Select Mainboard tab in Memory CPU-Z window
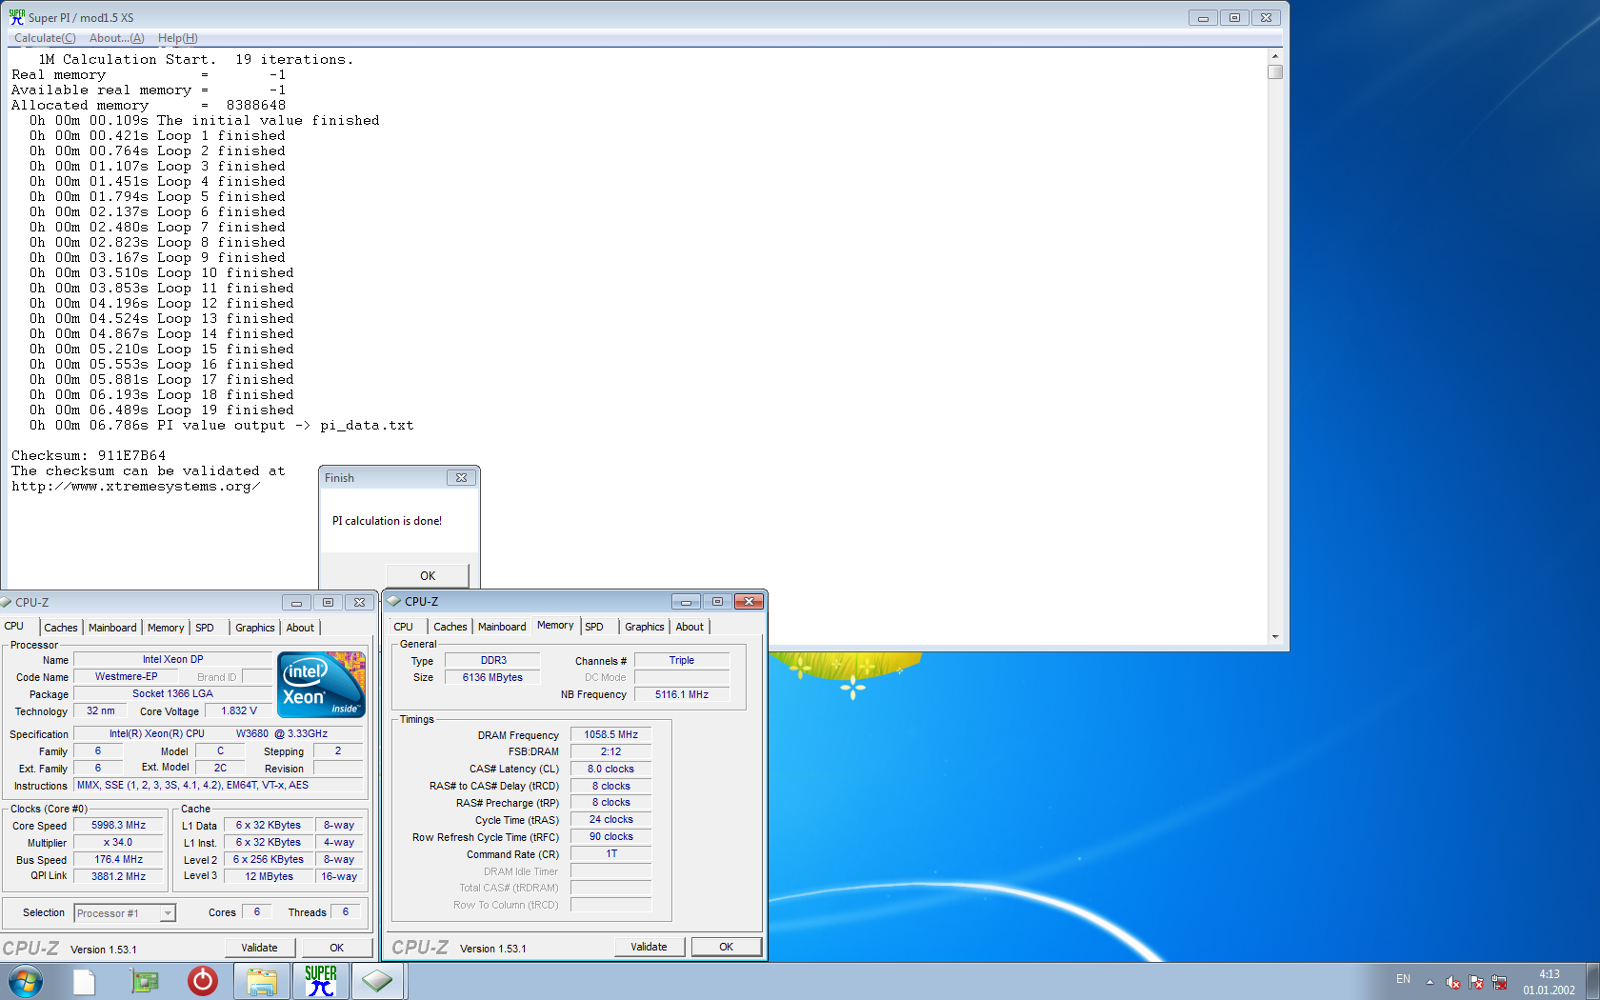 [x=502, y=626]
